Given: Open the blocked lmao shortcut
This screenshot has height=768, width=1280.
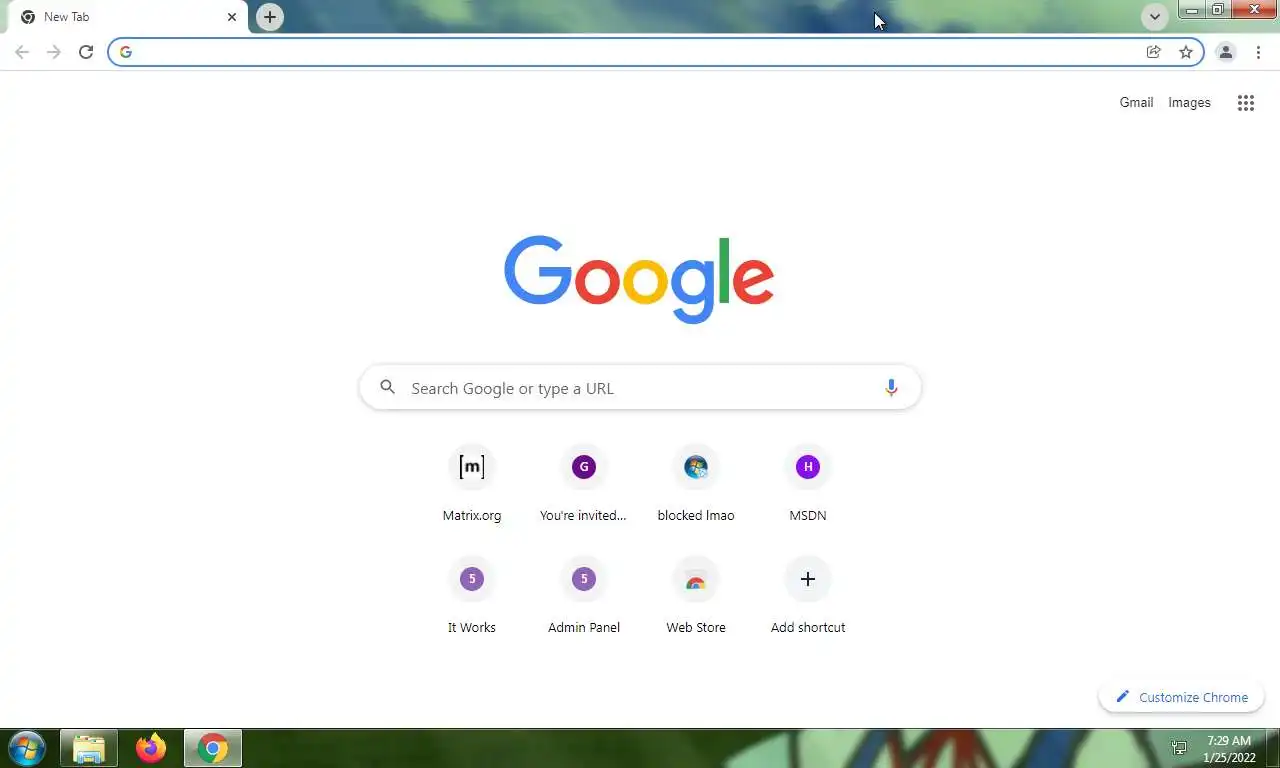Looking at the screenshot, I should tap(696, 486).
